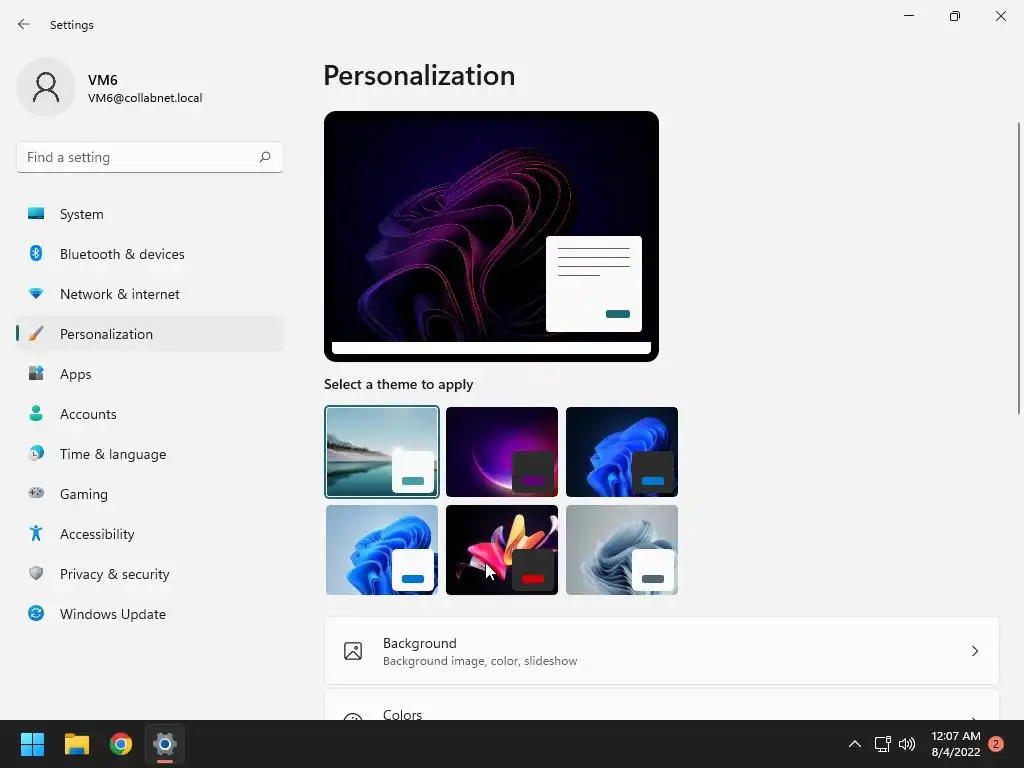Click the vertical scrollbar thumb
Screen dimensions: 1024x768
1019,268
